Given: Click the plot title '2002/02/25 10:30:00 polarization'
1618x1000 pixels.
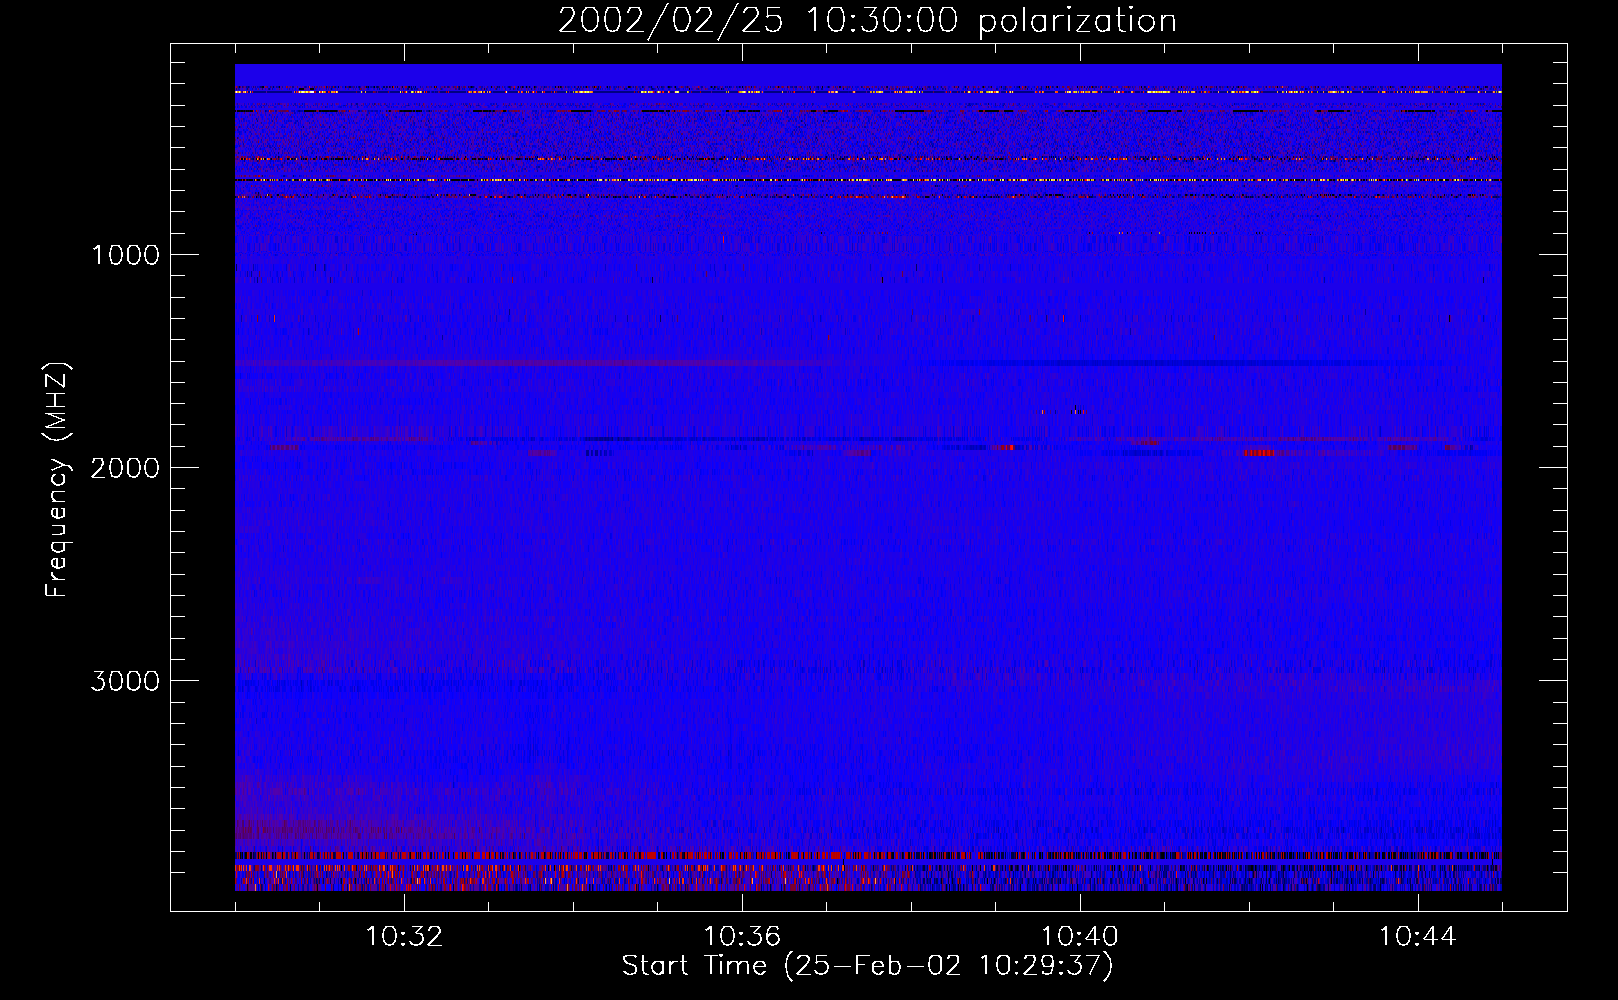Looking at the screenshot, I should tap(867, 21).
